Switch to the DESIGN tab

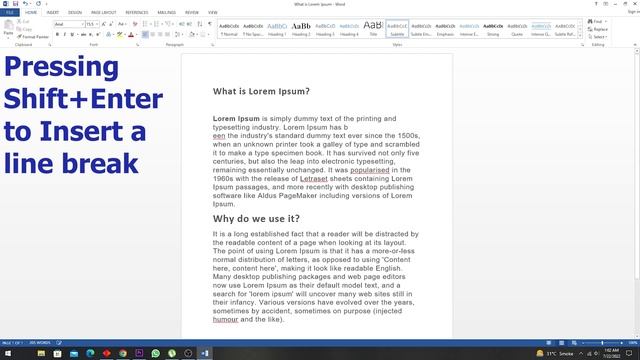point(75,13)
